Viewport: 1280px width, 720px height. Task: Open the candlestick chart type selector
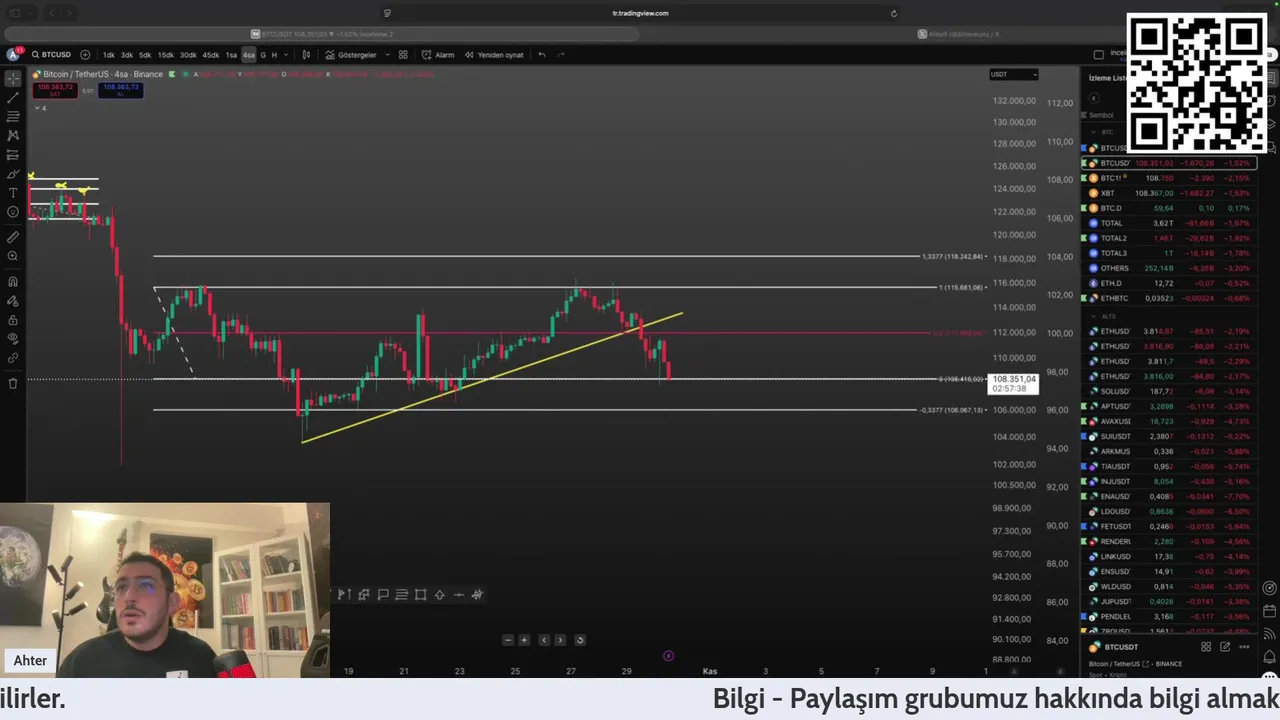coord(306,55)
